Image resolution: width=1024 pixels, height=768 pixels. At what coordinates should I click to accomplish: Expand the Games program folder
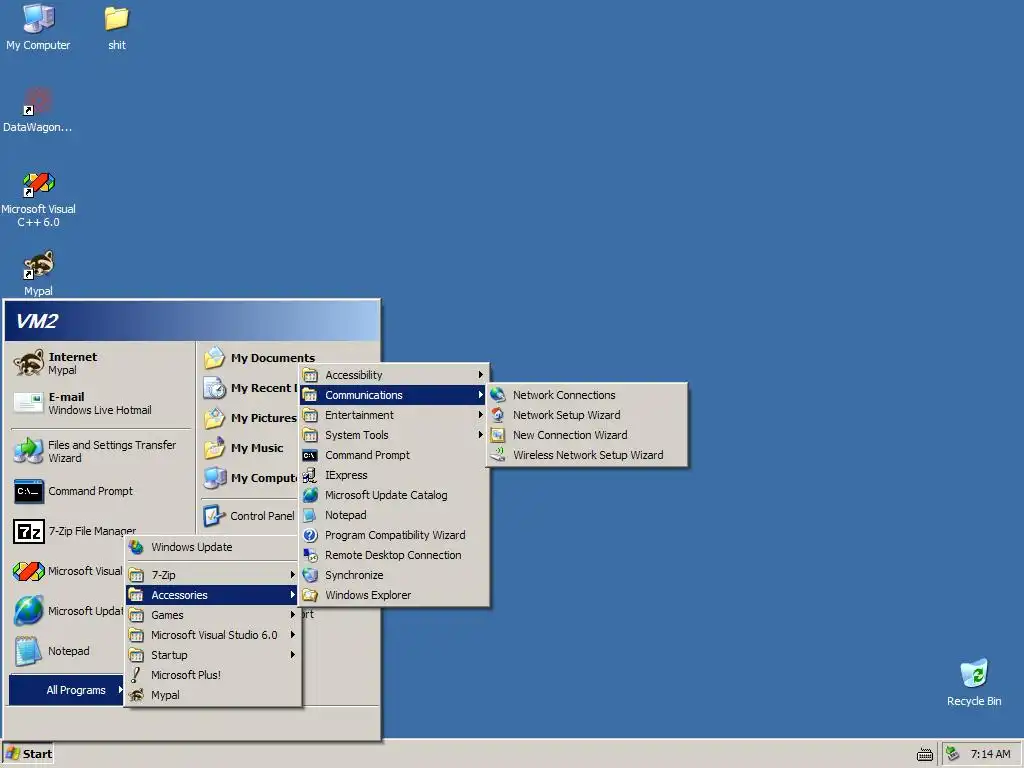point(212,615)
